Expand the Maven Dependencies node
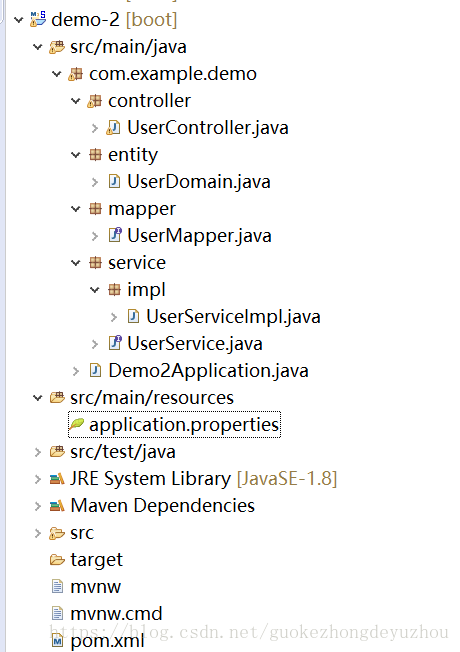The height and width of the screenshot is (652, 460). pyautogui.click(x=38, y=506)
